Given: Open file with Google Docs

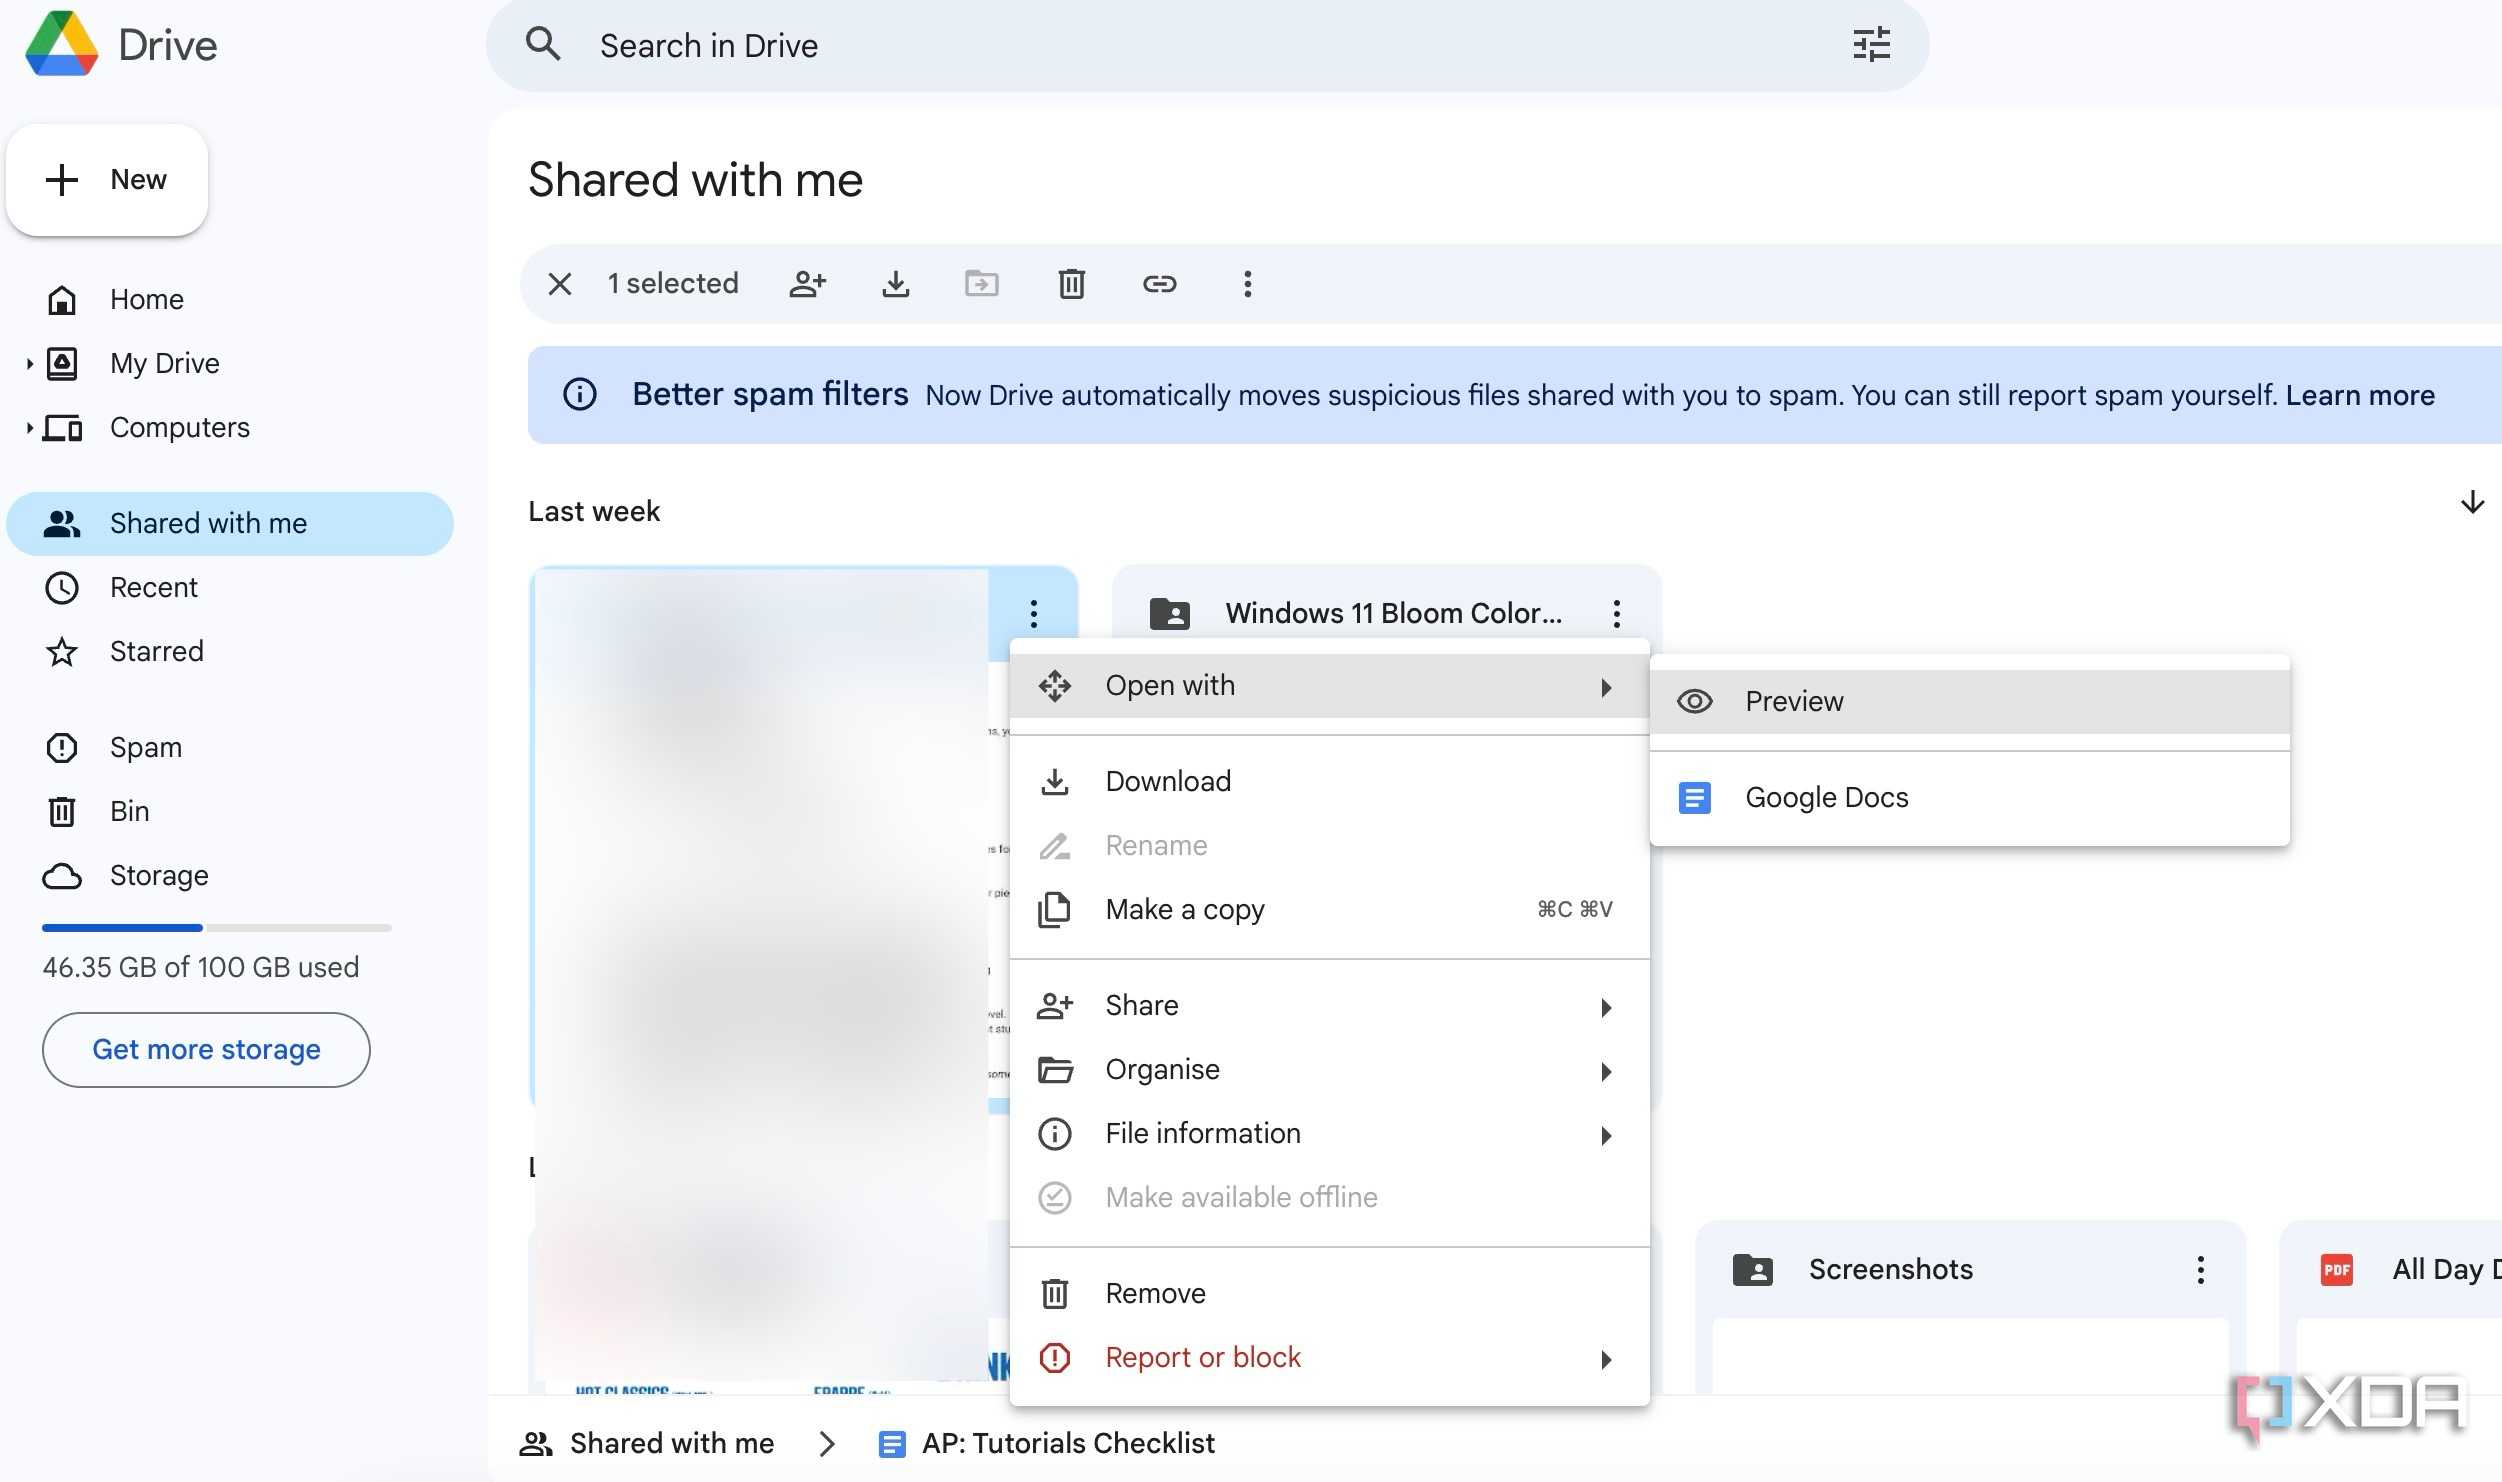Looking at the screenshot, I should click(x=1969, y=798).
